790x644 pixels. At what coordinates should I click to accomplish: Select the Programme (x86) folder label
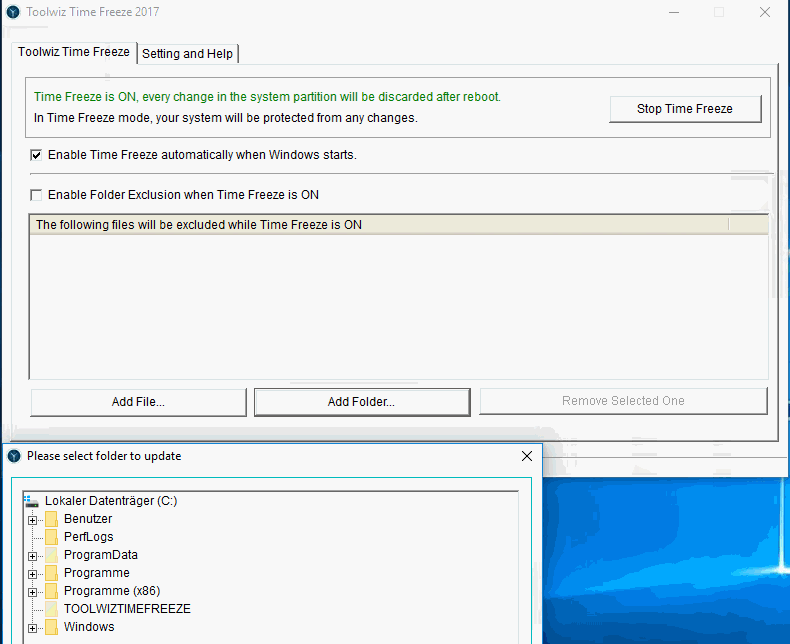tap(112, 591)
